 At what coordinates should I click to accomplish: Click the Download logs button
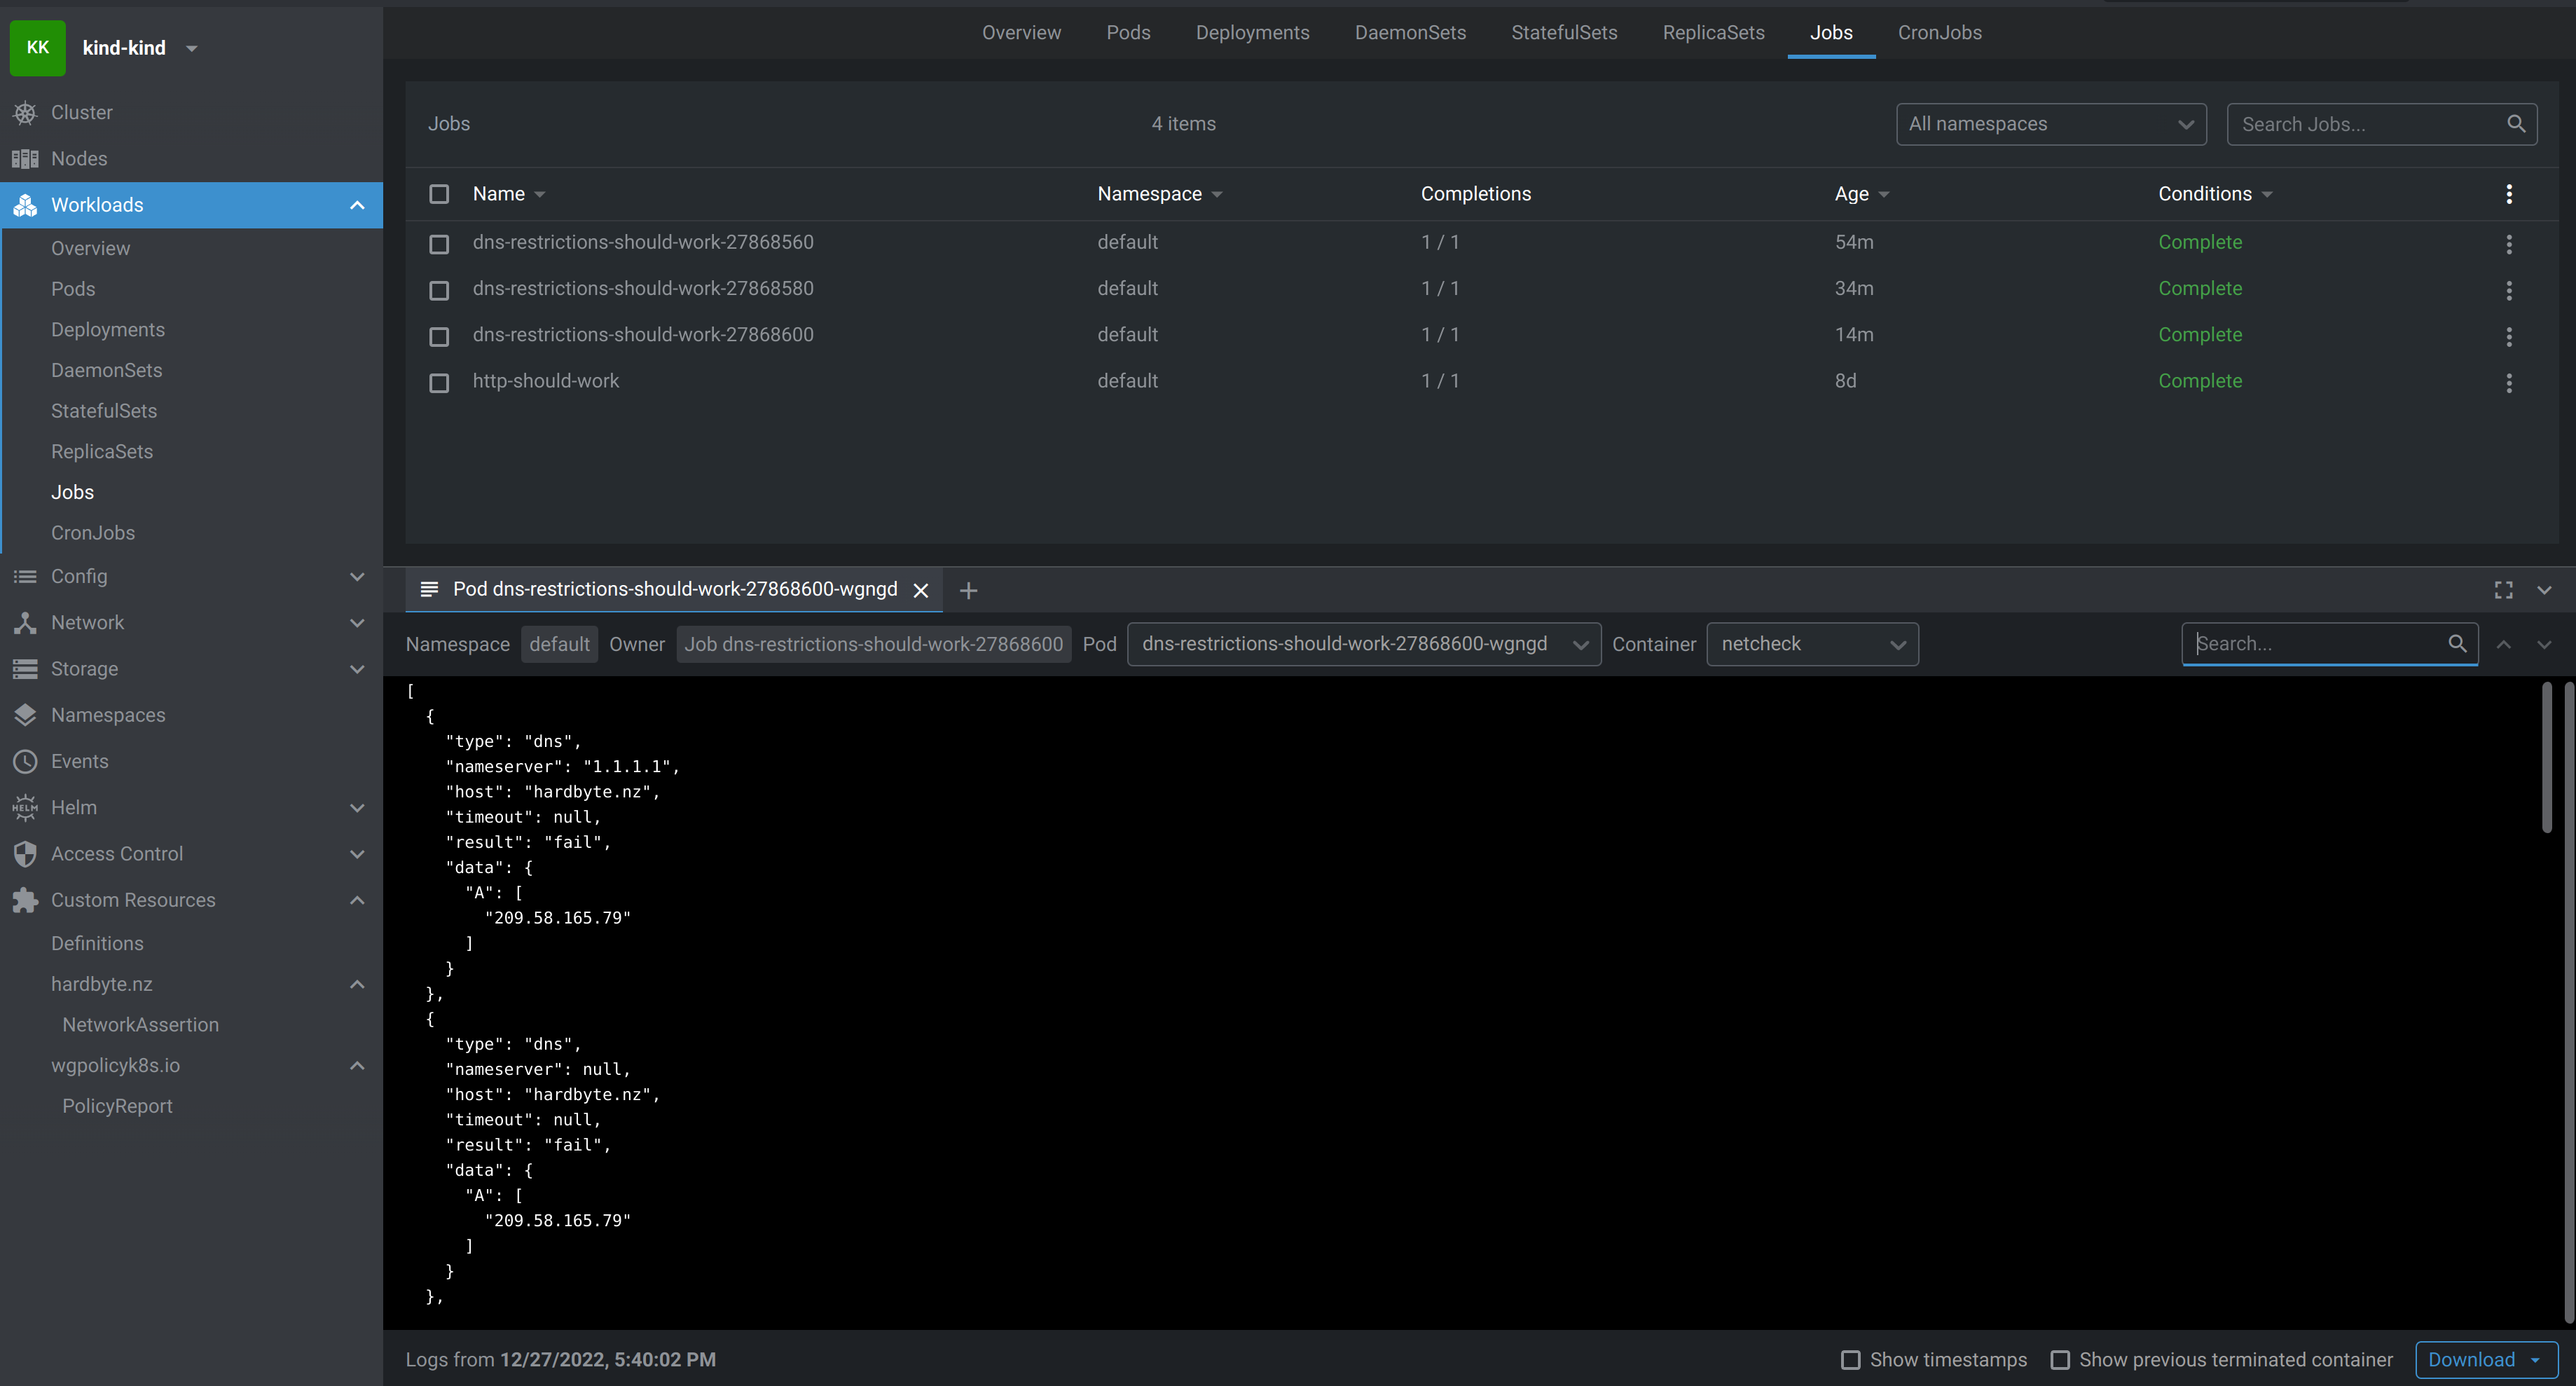tap(2471, 1360)
